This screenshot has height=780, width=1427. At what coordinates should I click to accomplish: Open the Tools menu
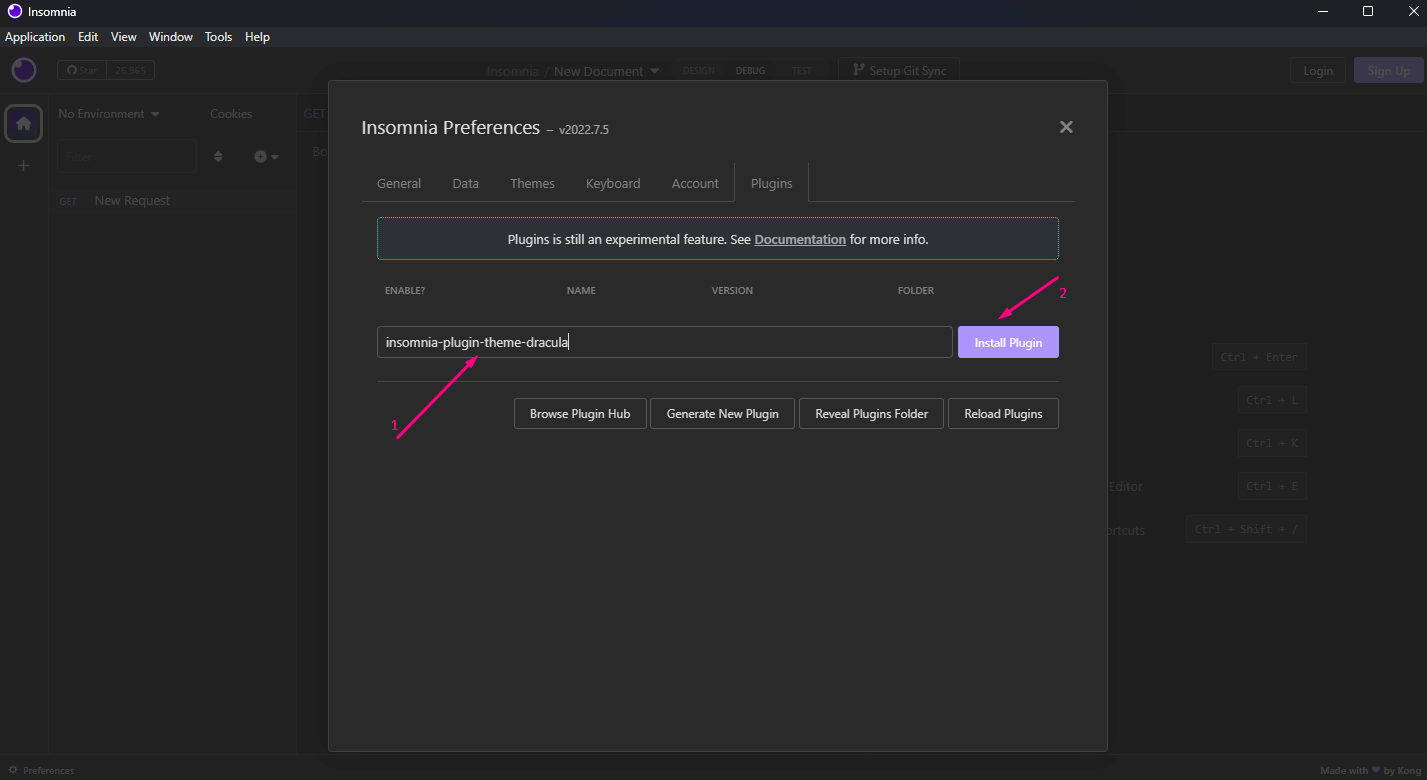click(x=218, y=37)
